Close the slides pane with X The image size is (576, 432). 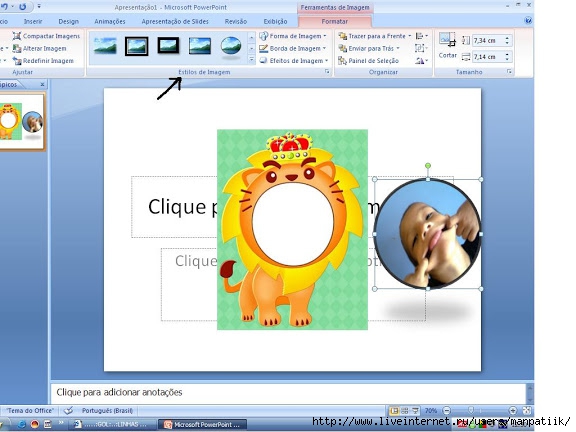[x=42, y=84]
